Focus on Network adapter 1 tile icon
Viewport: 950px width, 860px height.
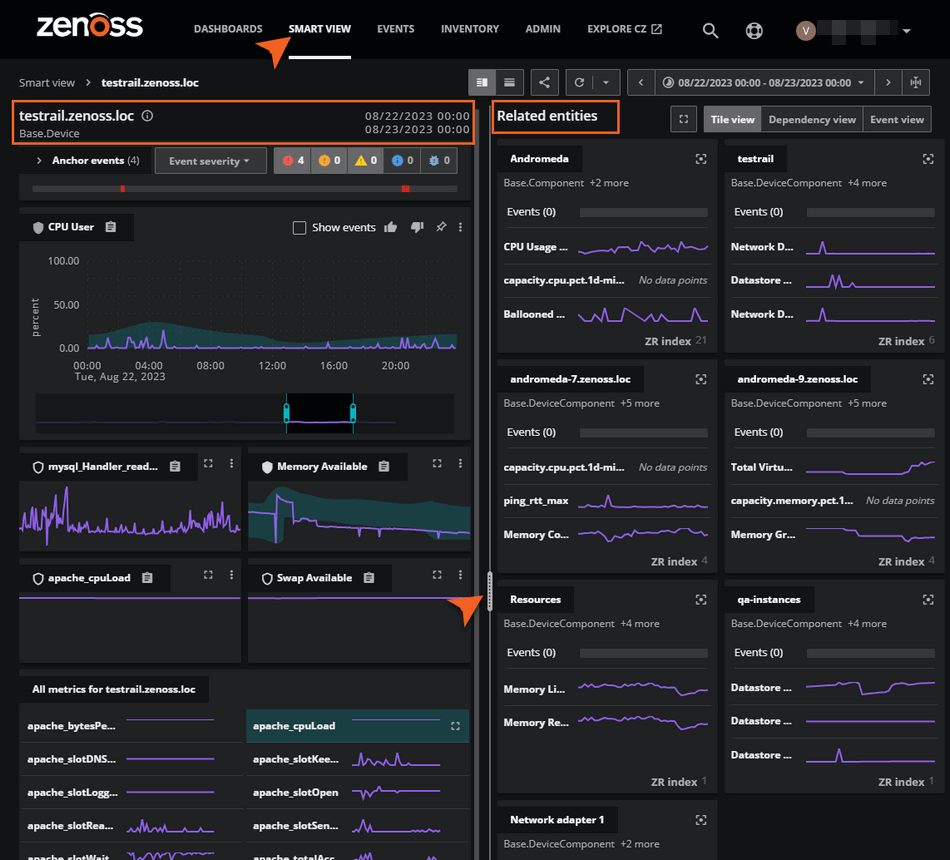[x=701, y=820]
